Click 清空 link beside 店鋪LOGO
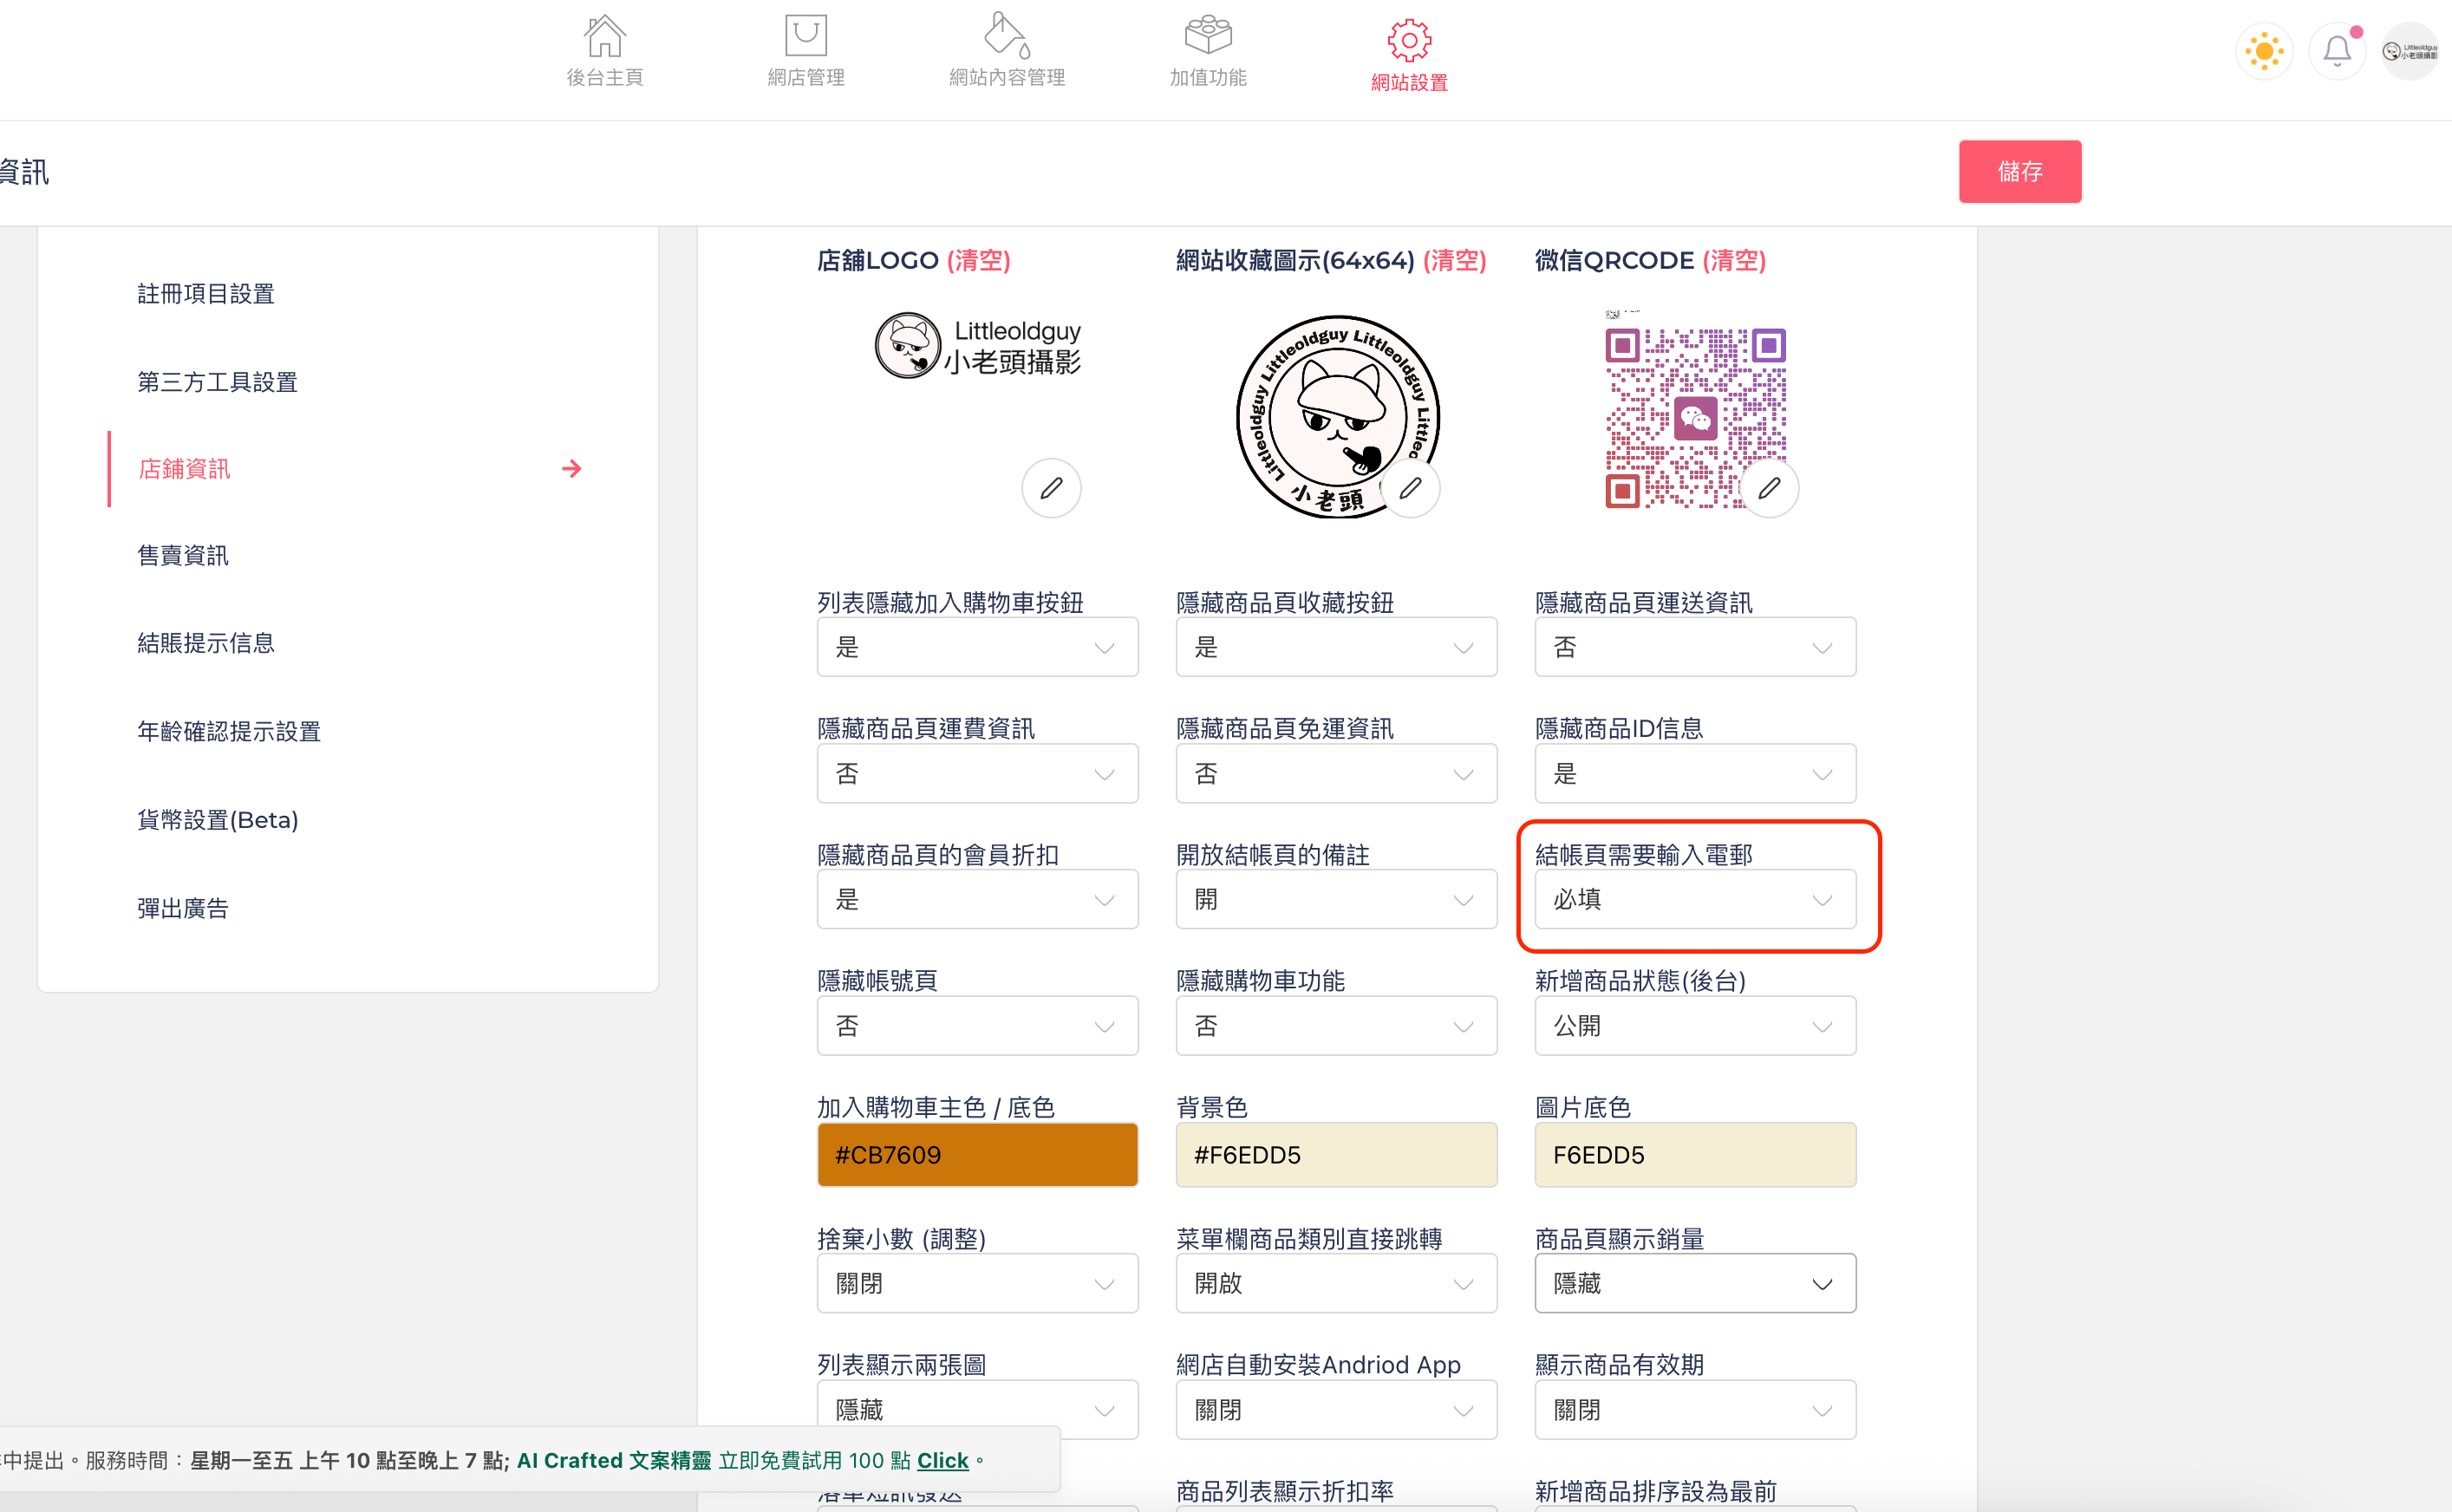Image resolution: width=2452 pixels, height=1512 pixels. point(978,261)
